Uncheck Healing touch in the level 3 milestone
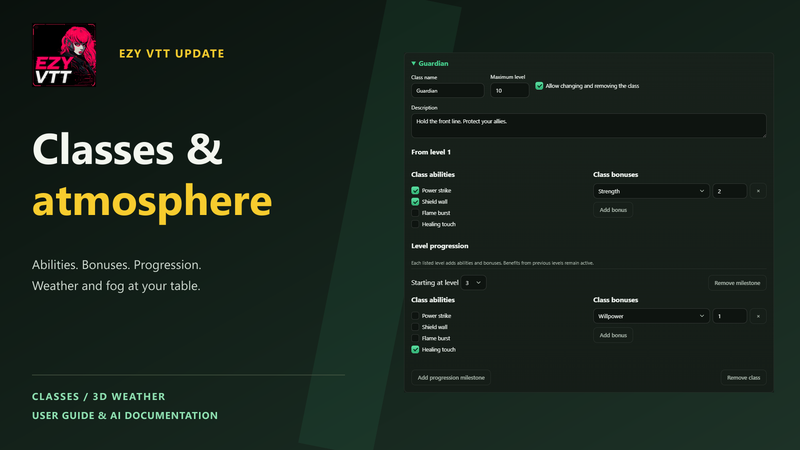This screenshot has width=800, height=450. click(x=415, y=349)
